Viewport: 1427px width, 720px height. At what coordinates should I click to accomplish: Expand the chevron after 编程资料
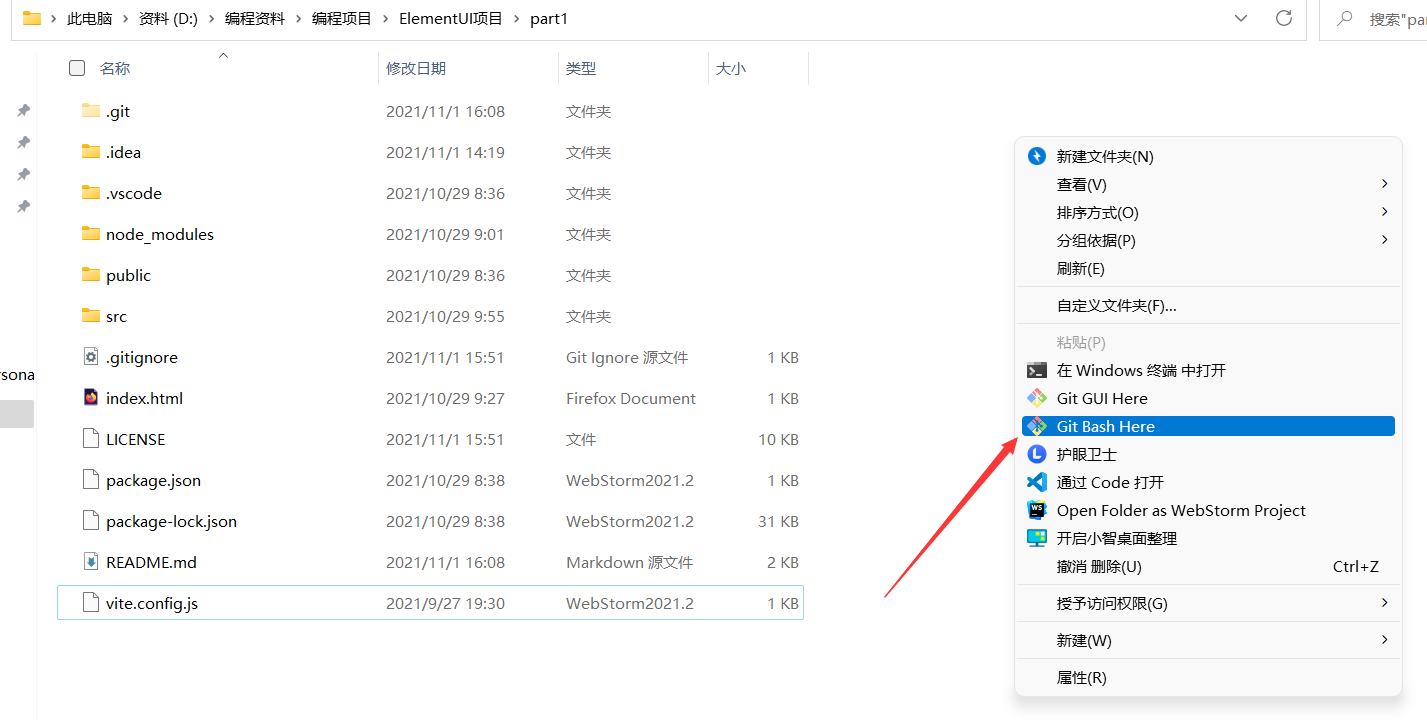click(298, 19)
